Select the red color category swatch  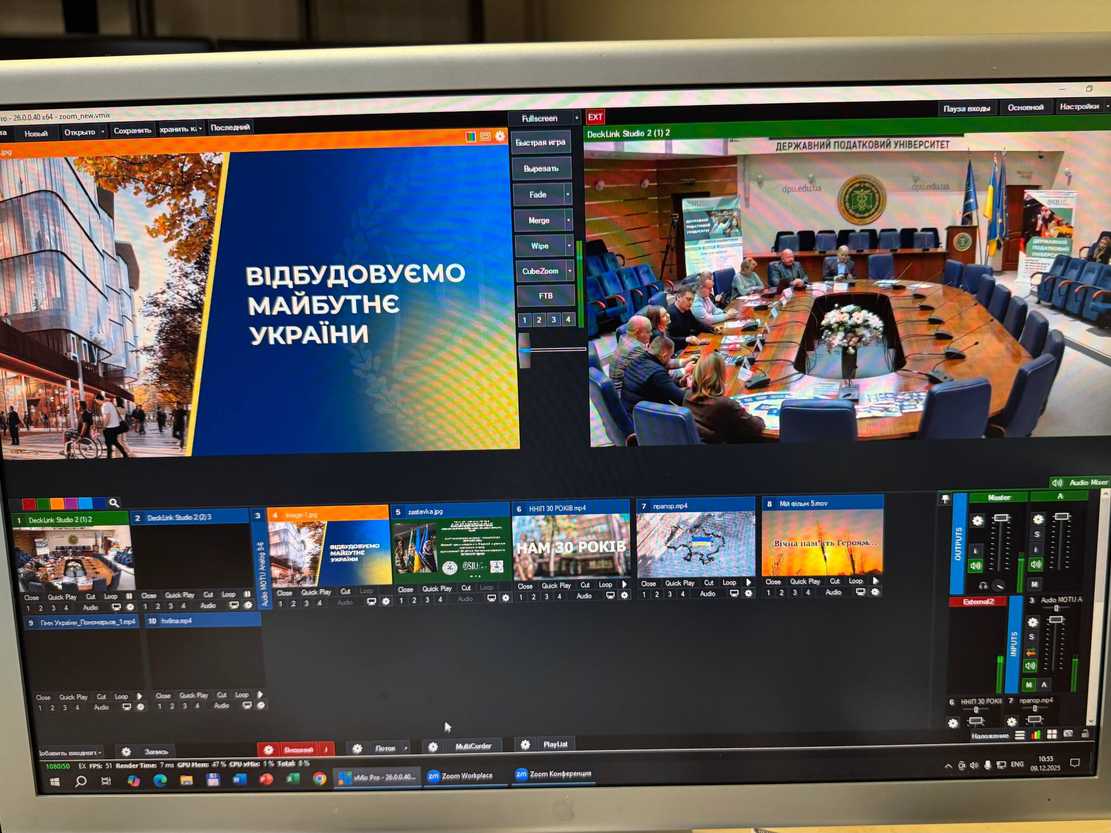[x=29, y=503]
